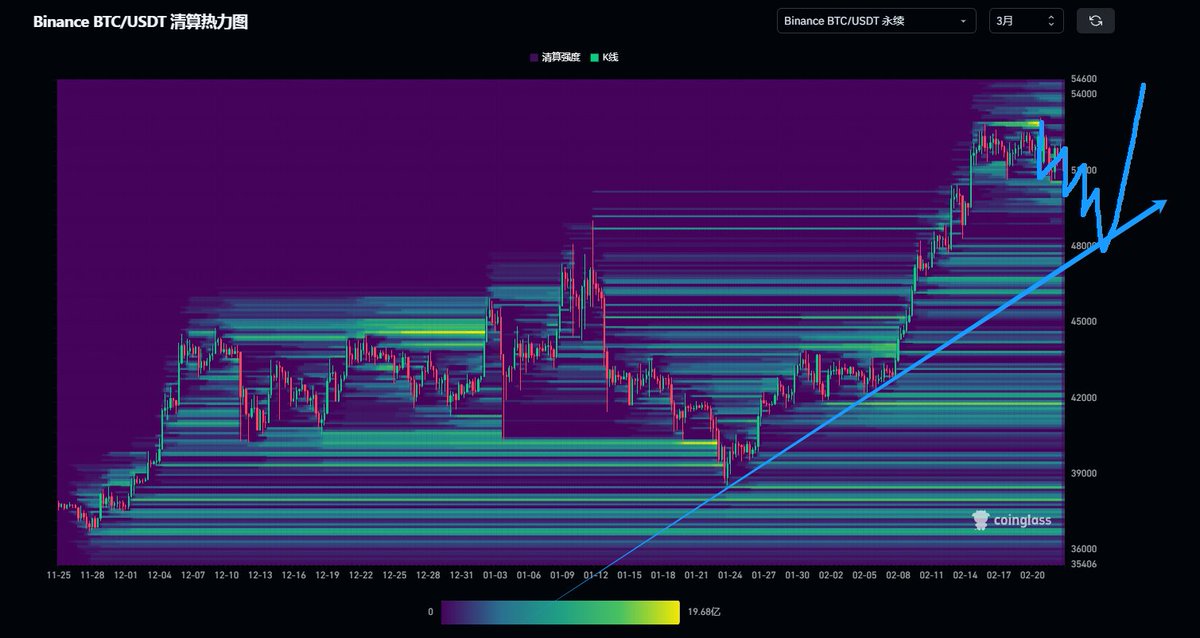Click the 11-28 date axis label
Image resolution: width=1200 pixels, height=638 pixels.
point(92,575)
